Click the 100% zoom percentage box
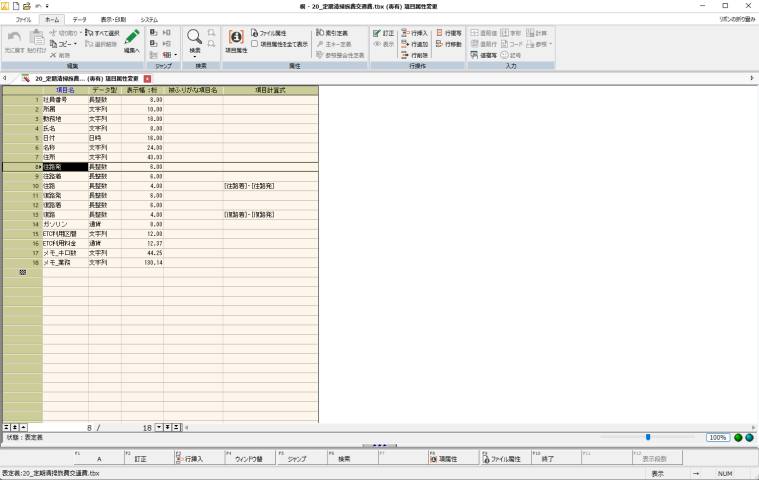The width and height of the screenshot is (759, 480). coord(717,437)
